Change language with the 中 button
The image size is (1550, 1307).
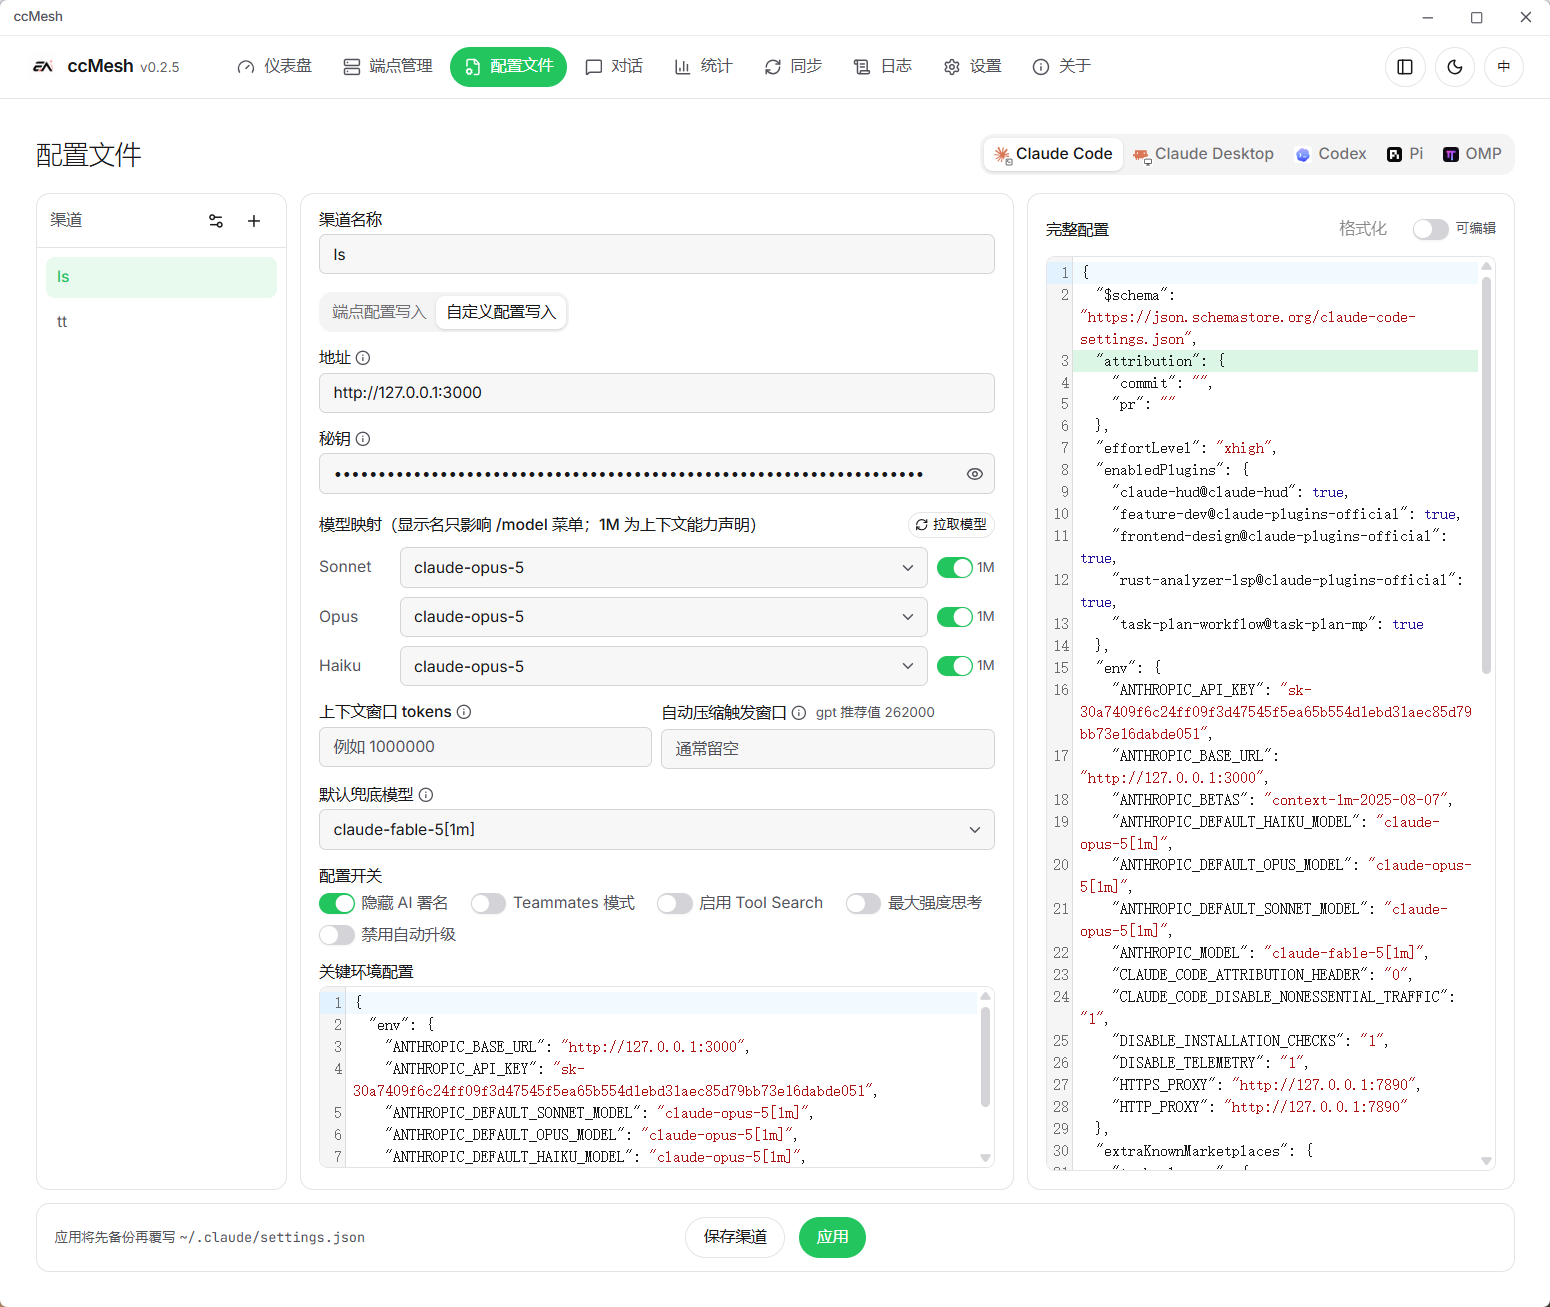(x=1504, y=67)
